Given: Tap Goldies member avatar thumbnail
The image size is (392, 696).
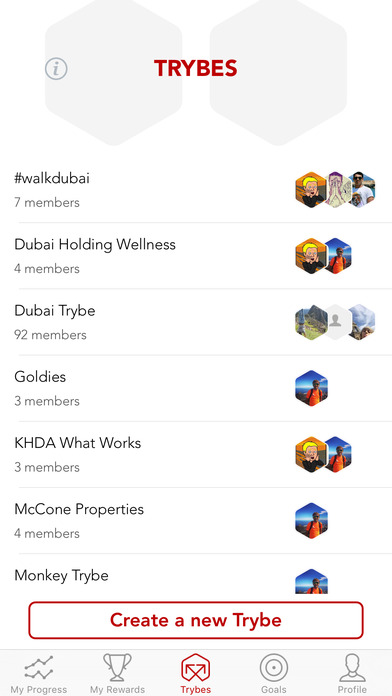Looking at the screenshot, I should tap(312, 388).
